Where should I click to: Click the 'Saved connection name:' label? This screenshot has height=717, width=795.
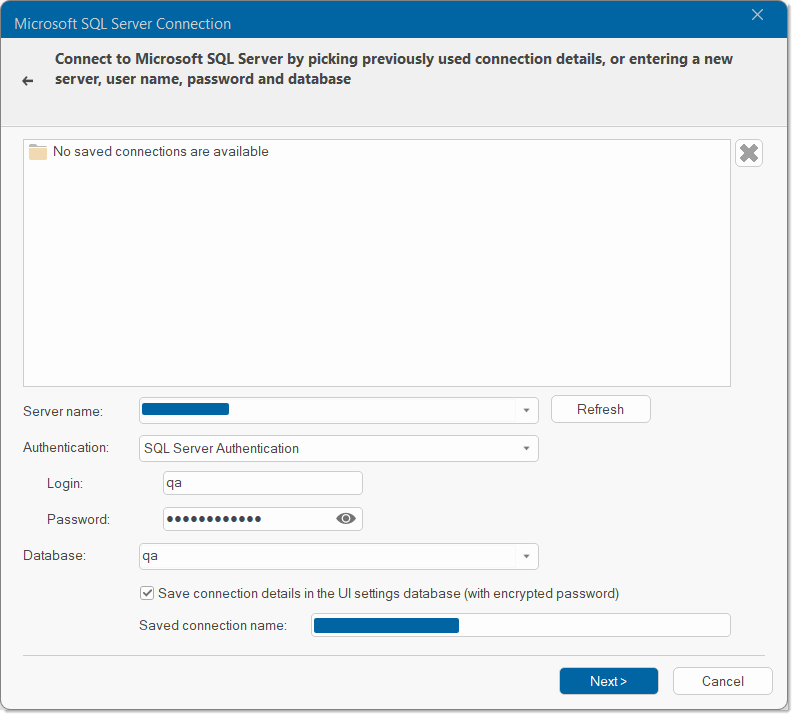click(x=213, y=627)
